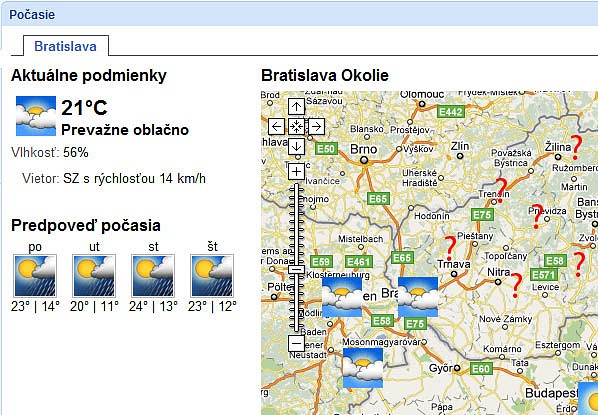Pan the map right with arrow button
Viewport: 598px width, 415px height.
317,126
